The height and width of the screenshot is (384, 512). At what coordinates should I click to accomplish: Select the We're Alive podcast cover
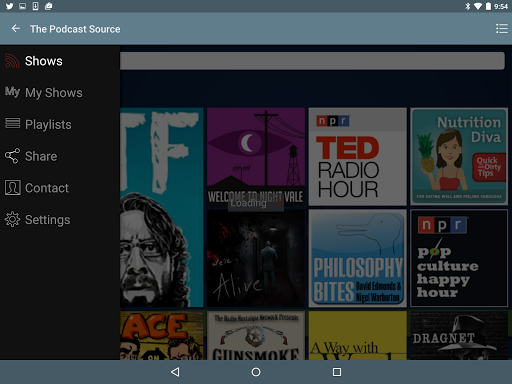(256, 258)
